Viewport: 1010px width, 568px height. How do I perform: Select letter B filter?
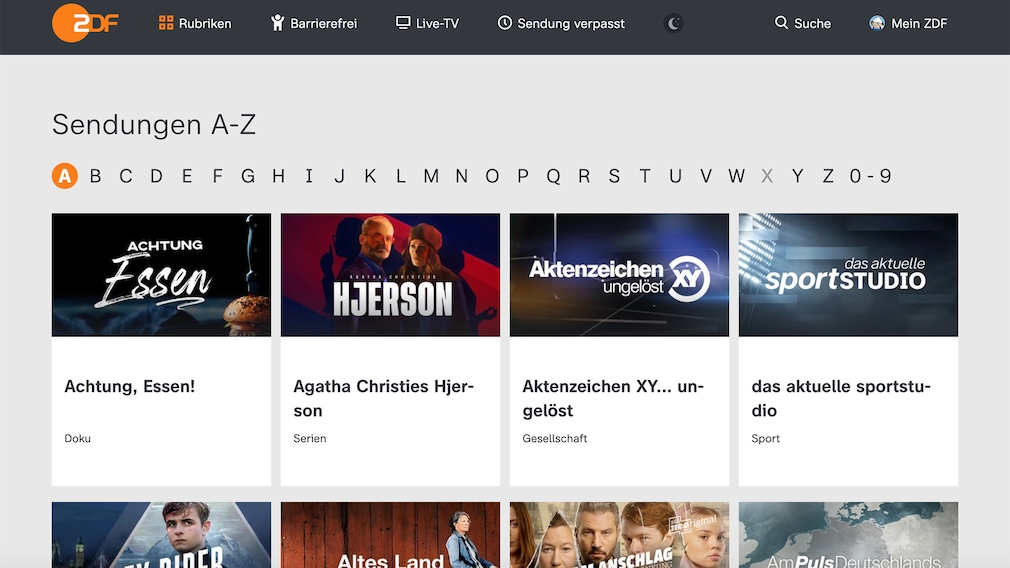(x=95, y=176)
